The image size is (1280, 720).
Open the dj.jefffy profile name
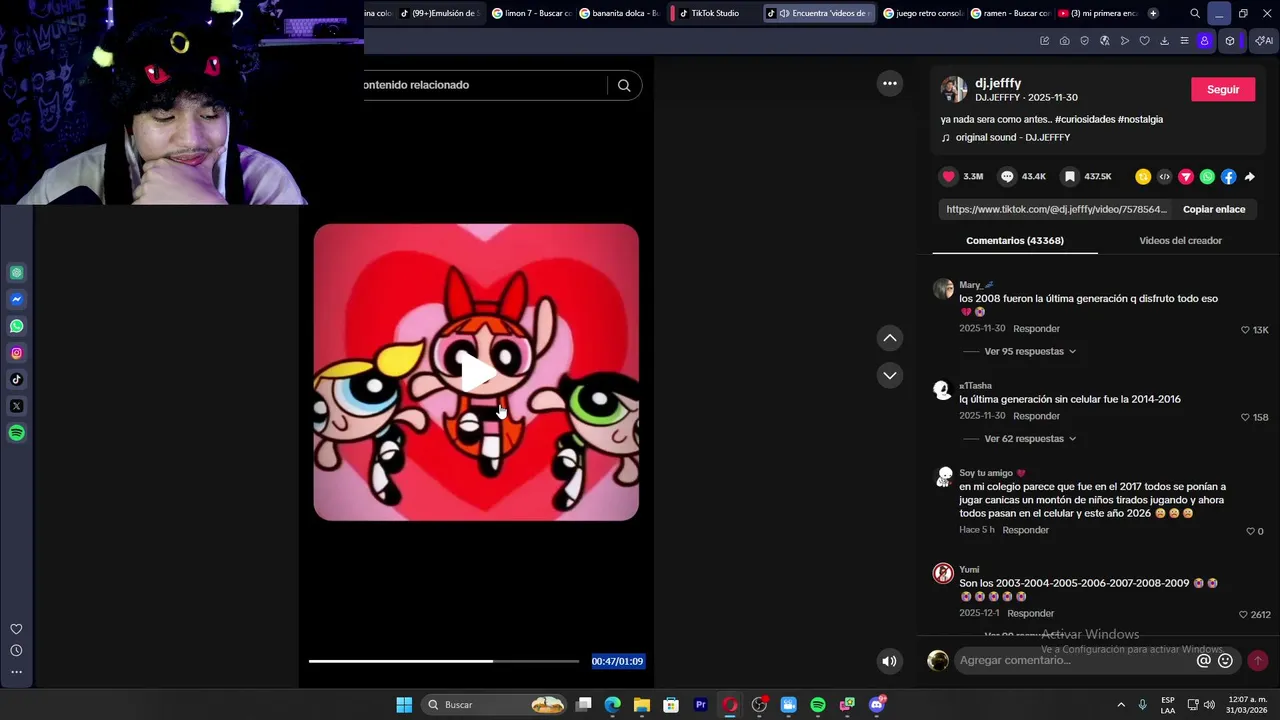coord(998,83)
